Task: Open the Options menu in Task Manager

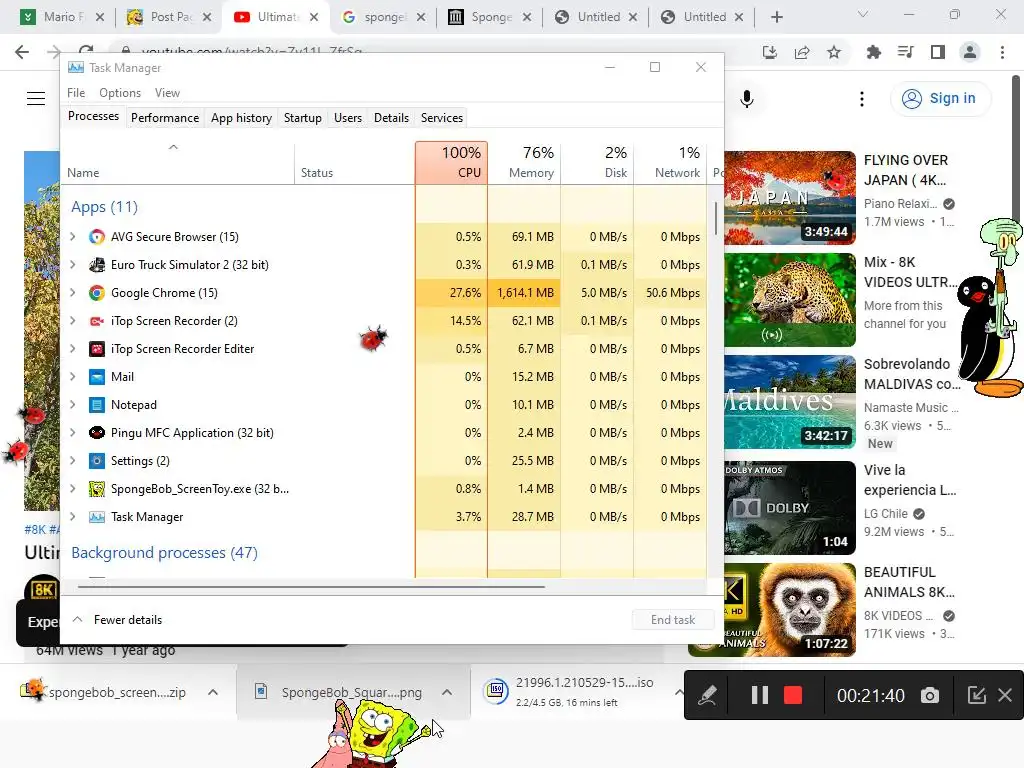Action: [120, 93]
